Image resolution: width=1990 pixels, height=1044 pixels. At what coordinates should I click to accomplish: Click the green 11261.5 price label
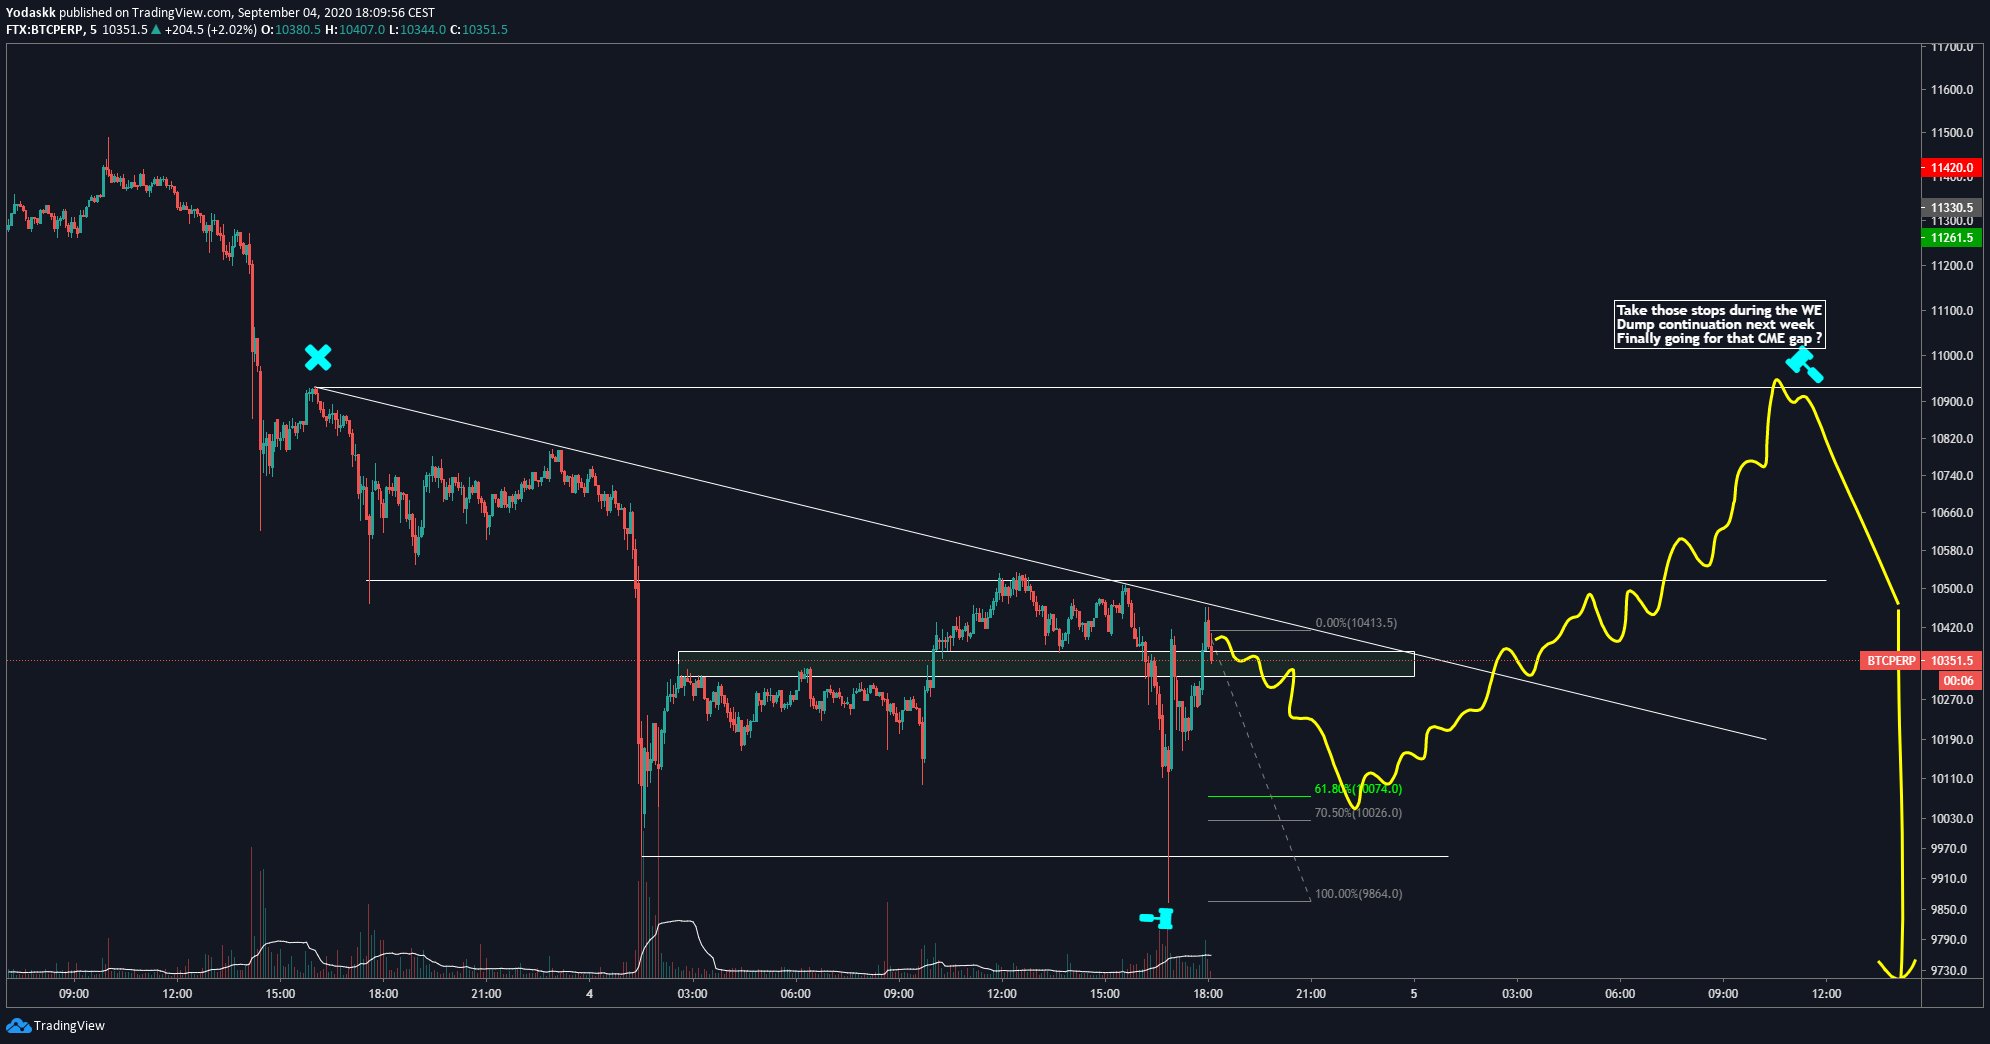[1951, 238]
